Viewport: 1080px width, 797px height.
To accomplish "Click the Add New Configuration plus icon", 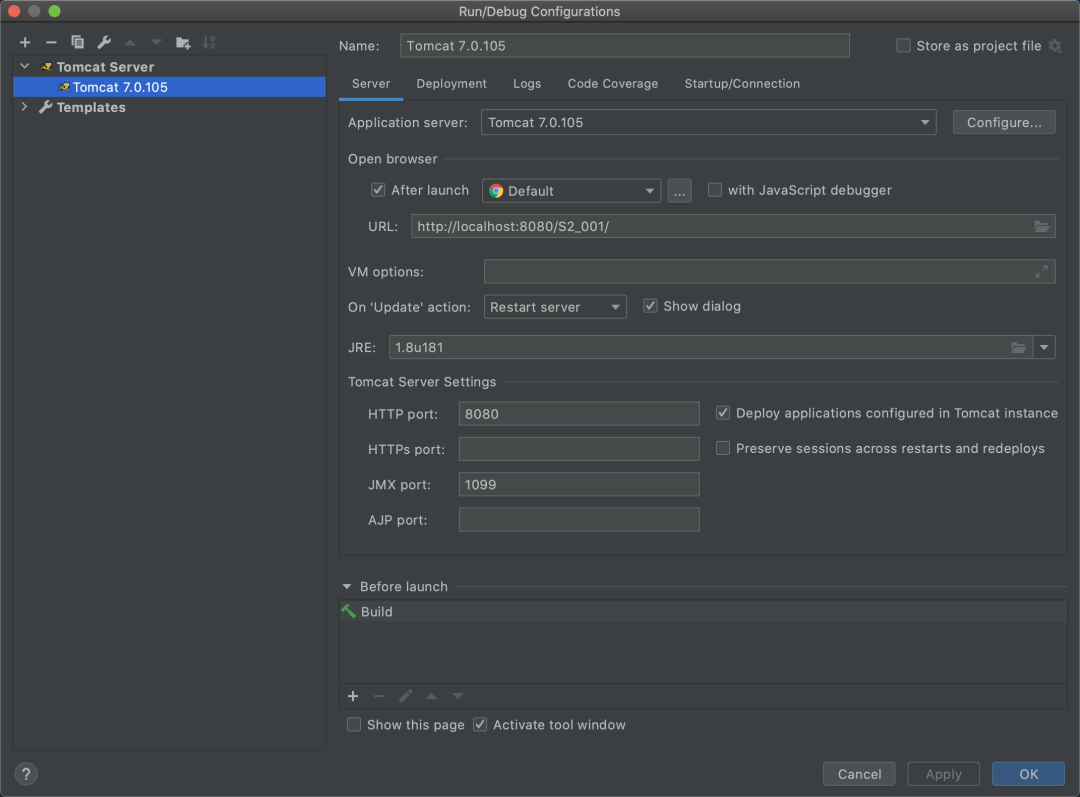I will pos(25,42).
